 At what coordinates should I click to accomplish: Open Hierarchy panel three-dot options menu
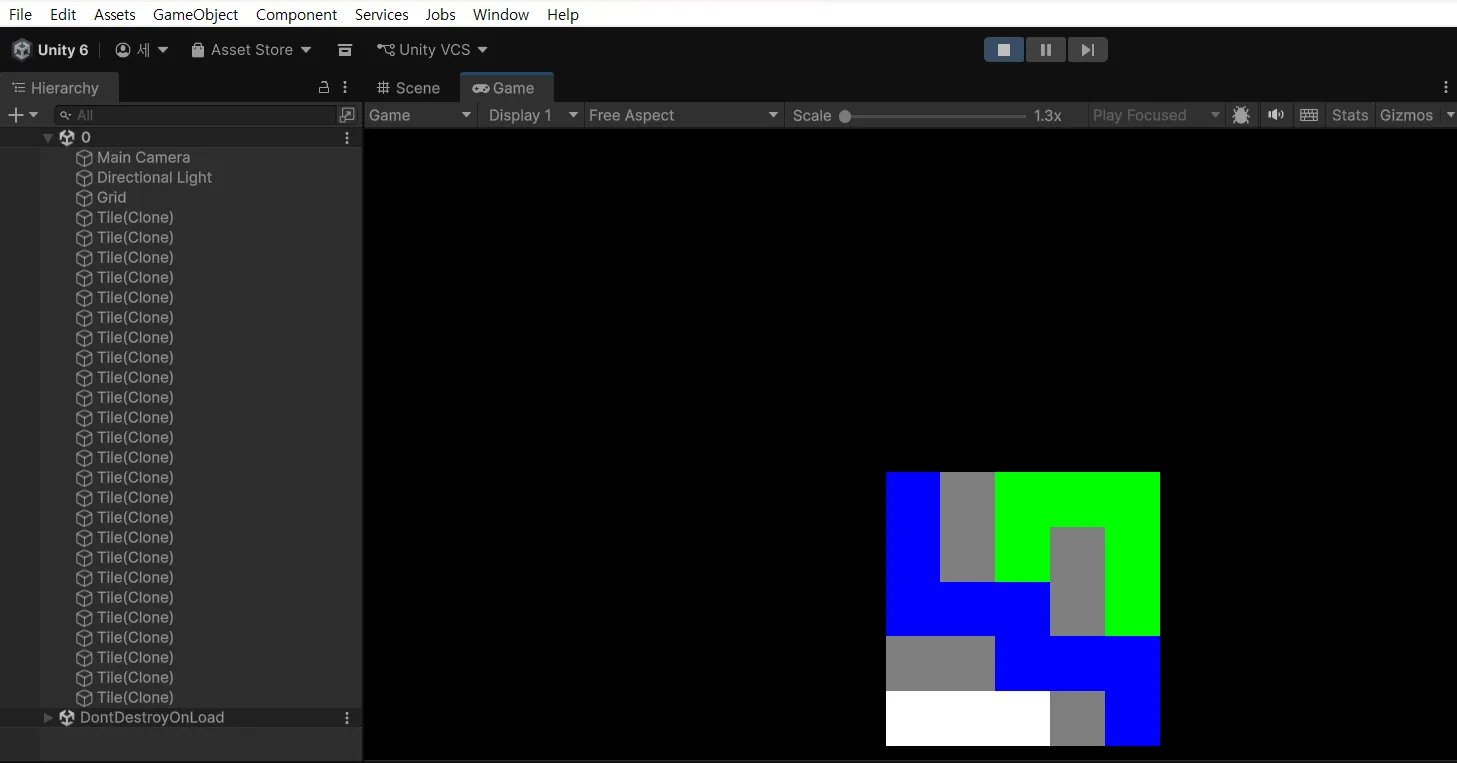pyautogui.click(x=345, y=88)
